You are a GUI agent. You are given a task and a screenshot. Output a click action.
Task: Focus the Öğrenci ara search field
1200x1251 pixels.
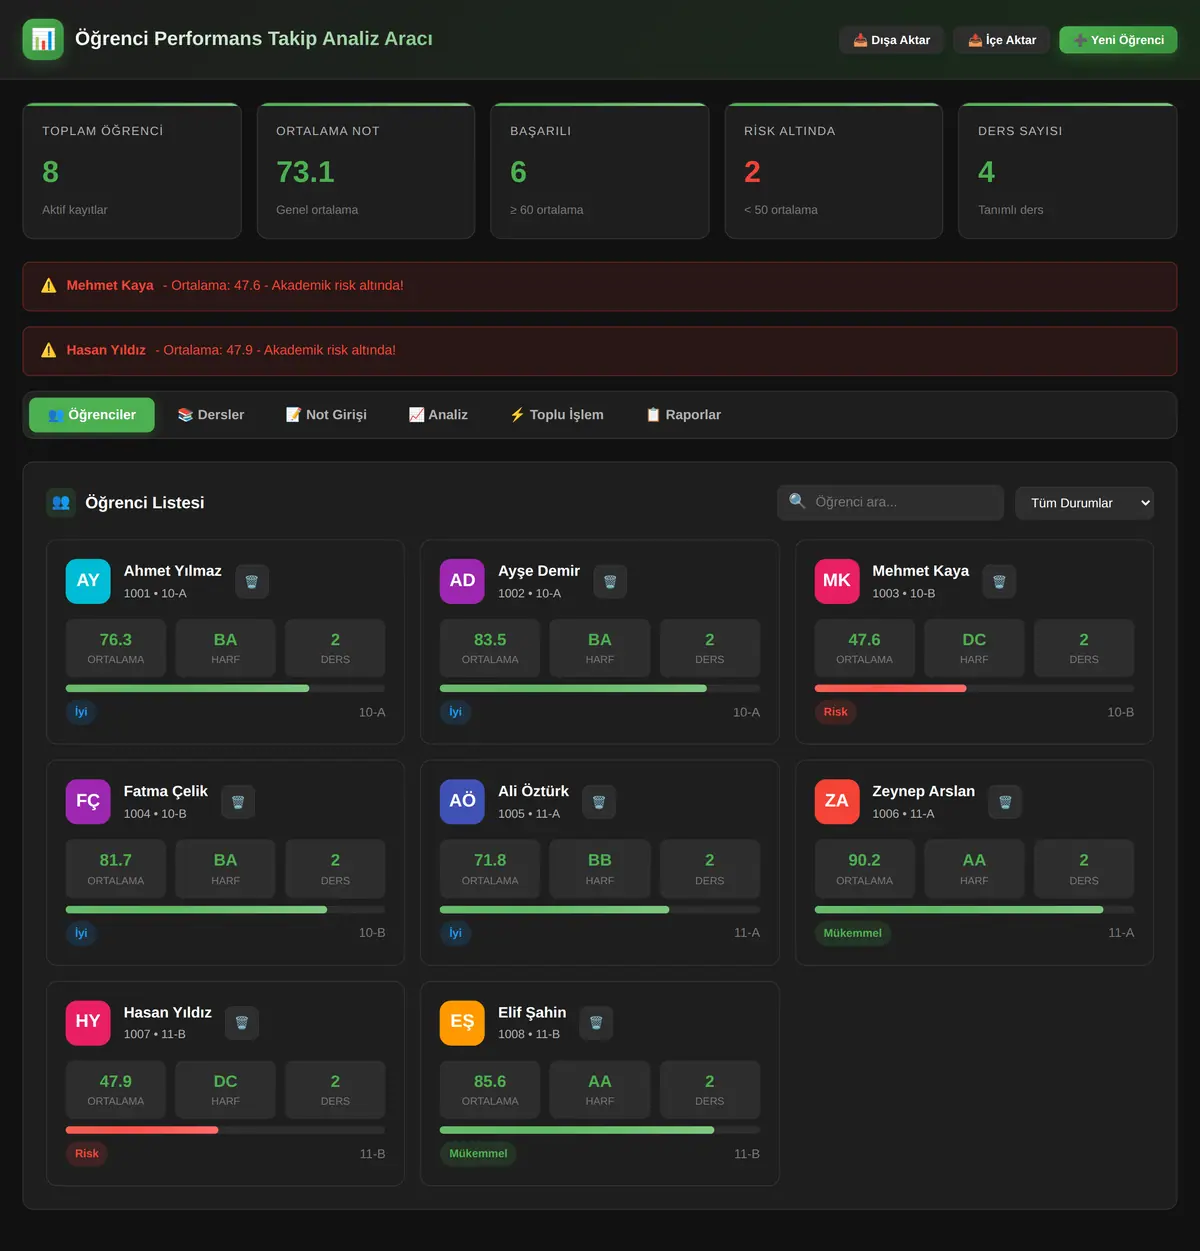(x=890, y=503)
